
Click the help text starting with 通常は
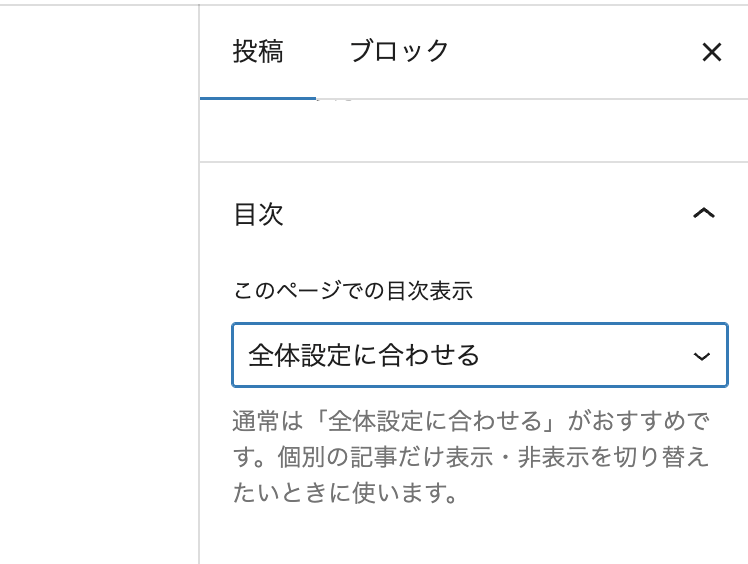(x=470, y=419)
